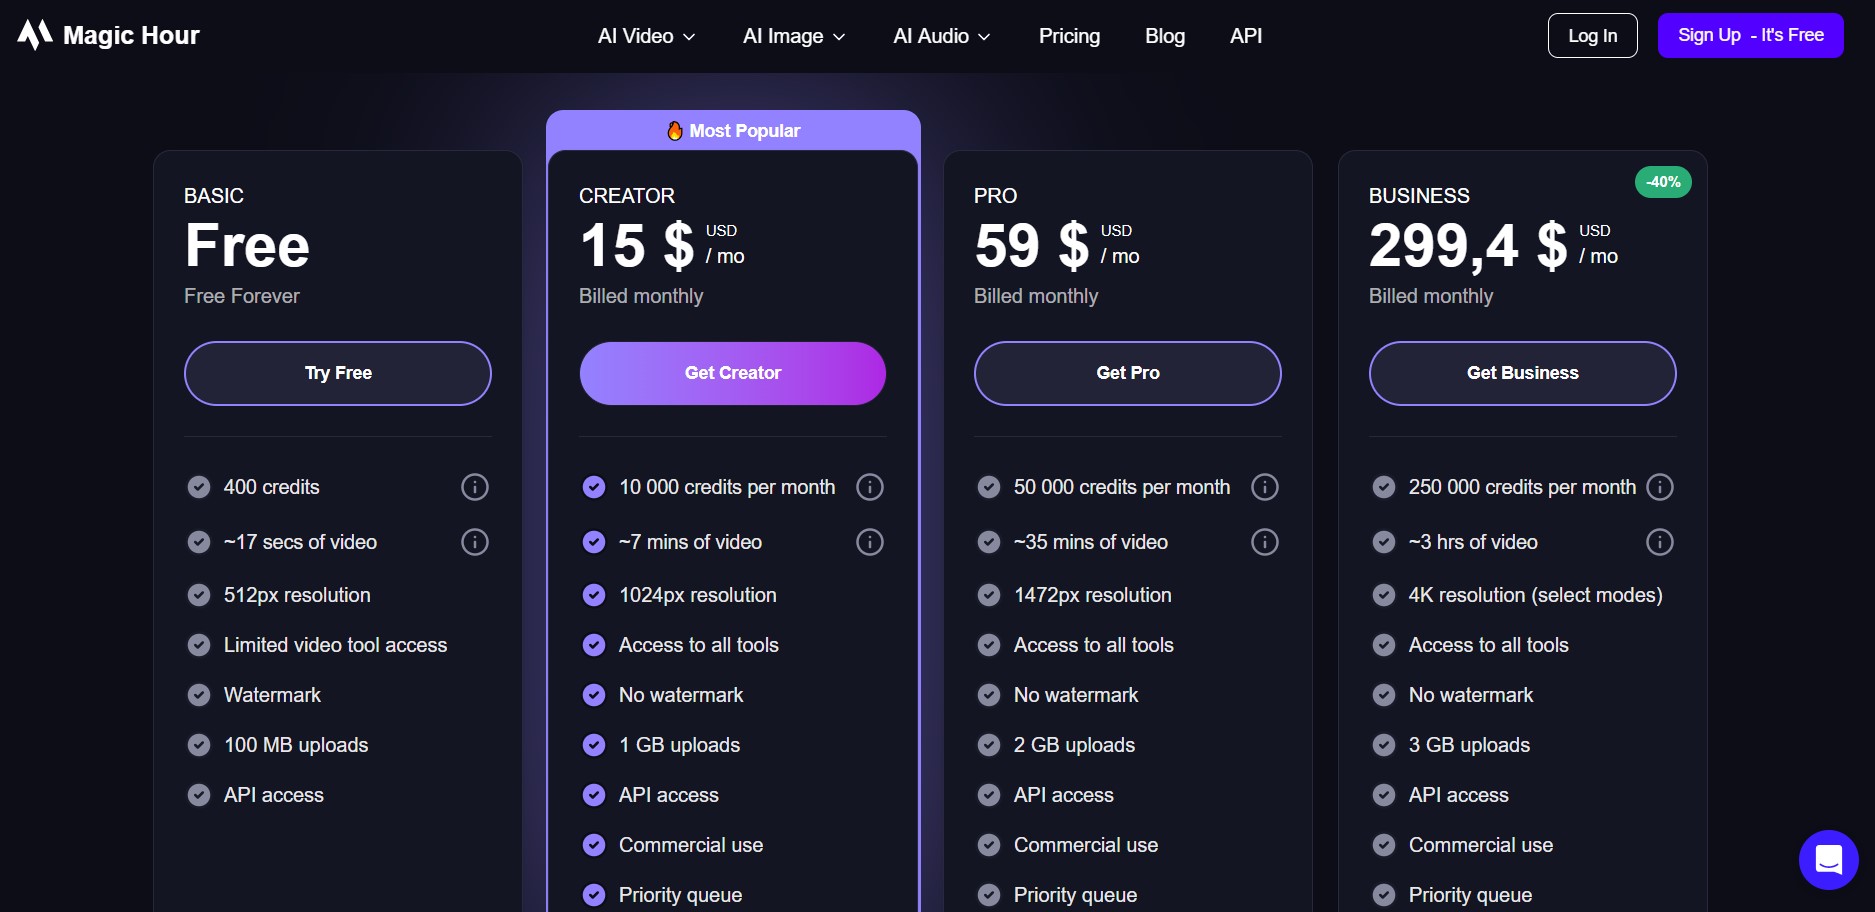Expand the AI Image dropdown menu
The height and width of the screenshot is (912, 1875).
(794, 36)
